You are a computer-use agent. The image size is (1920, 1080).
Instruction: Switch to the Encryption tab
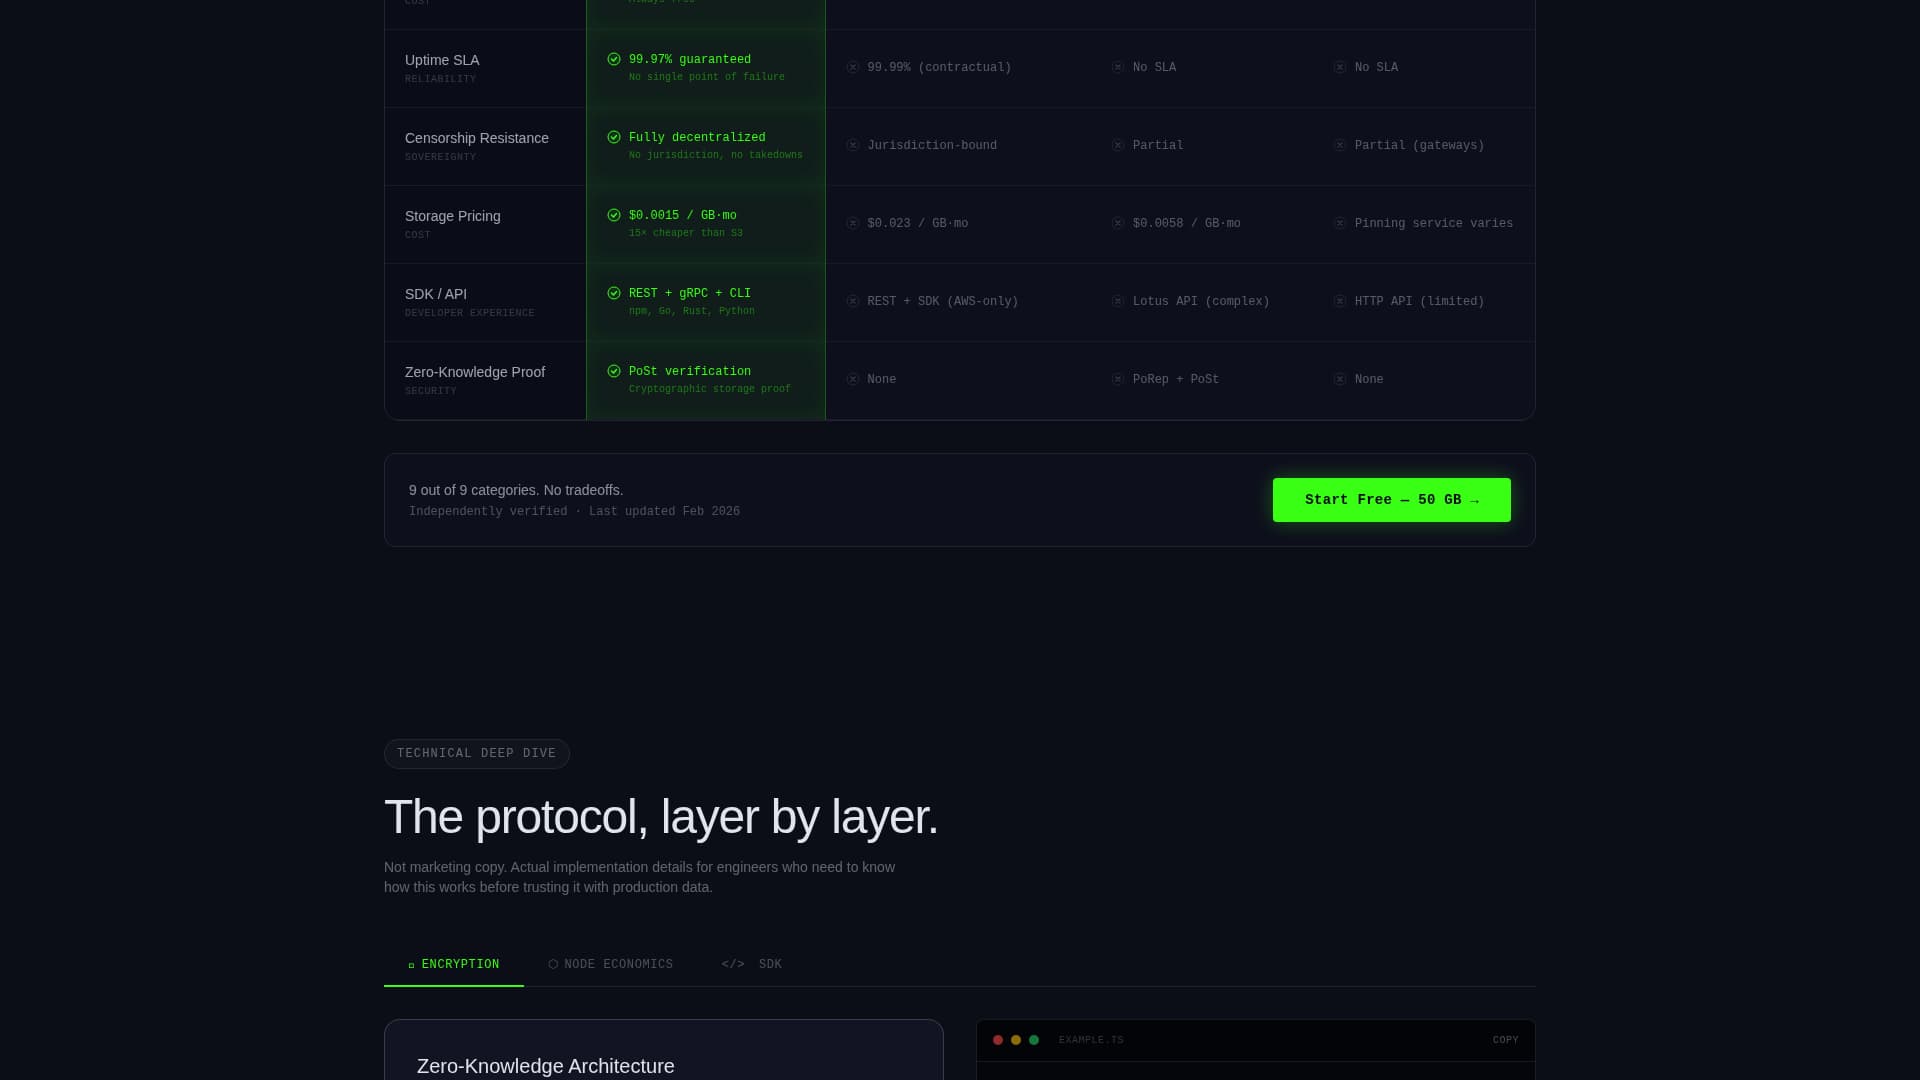pyautogui.click(x=454, y=964)
